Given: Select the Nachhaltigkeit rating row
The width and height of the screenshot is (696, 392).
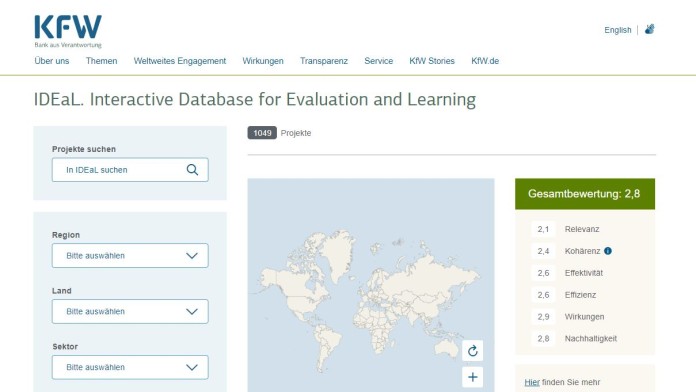Looking at the screenshot, I should [x=585, y=338].
